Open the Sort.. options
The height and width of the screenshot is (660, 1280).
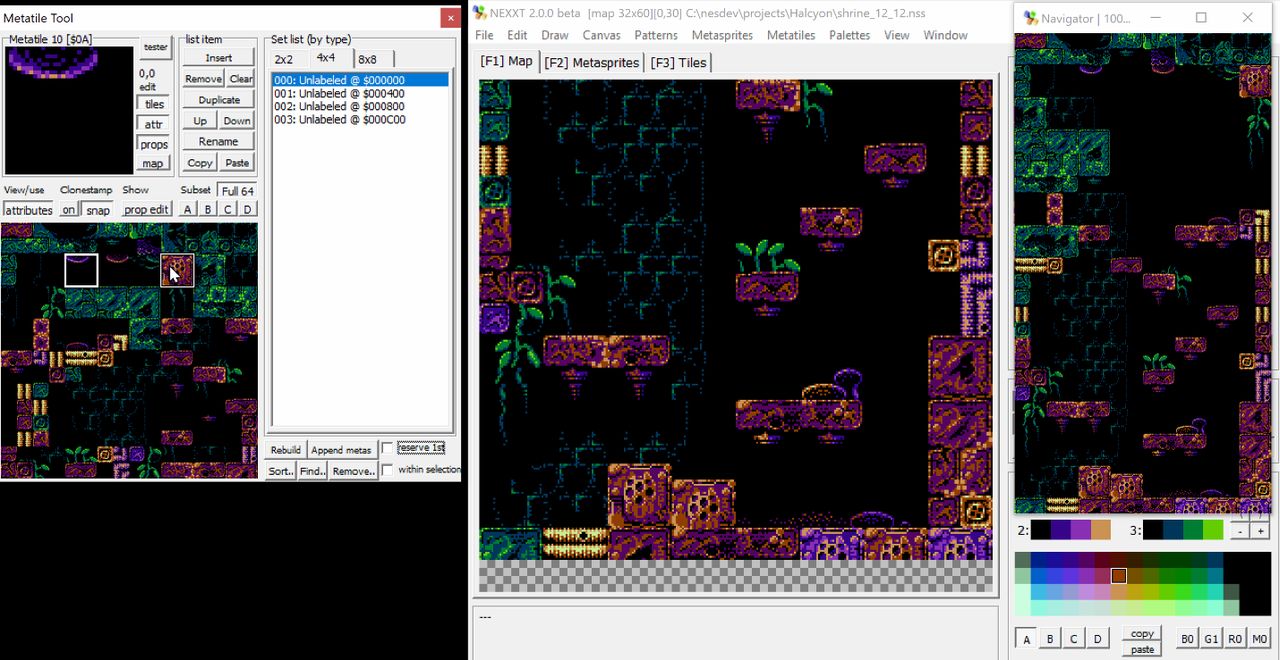click(x=281, y=471)
